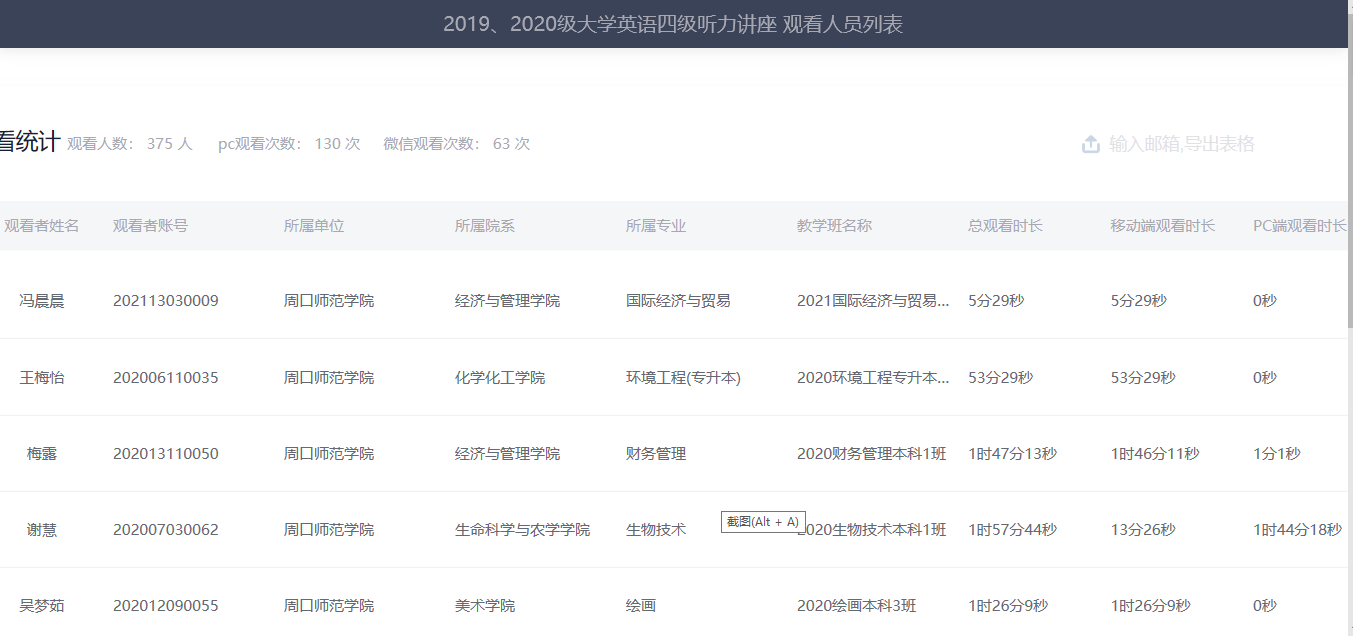1353x636 pixels.
Task: Click the 生物技术 major cell
Action: point(656,530)
